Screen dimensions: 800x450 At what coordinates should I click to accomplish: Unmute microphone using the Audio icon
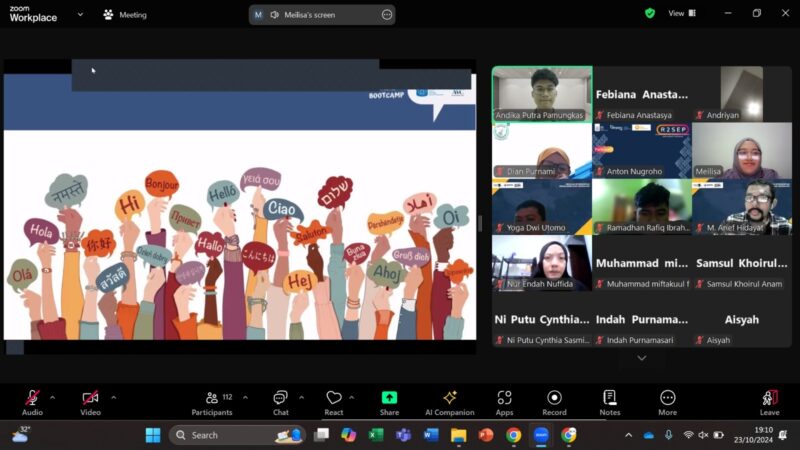[x=32, y=398]
